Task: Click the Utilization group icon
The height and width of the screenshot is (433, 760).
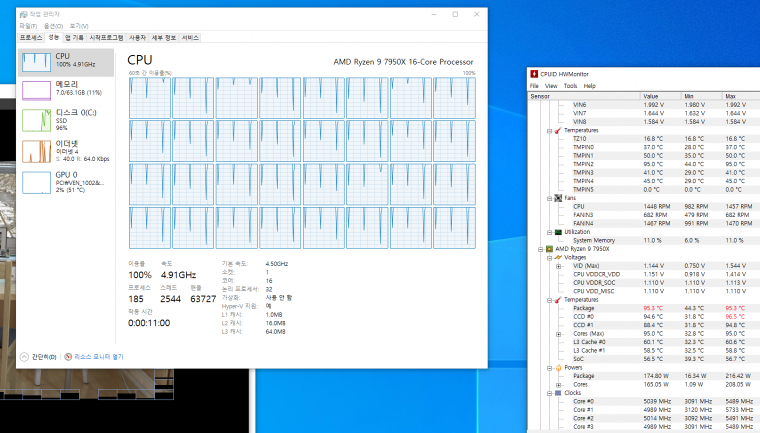Action: (558, 232)
